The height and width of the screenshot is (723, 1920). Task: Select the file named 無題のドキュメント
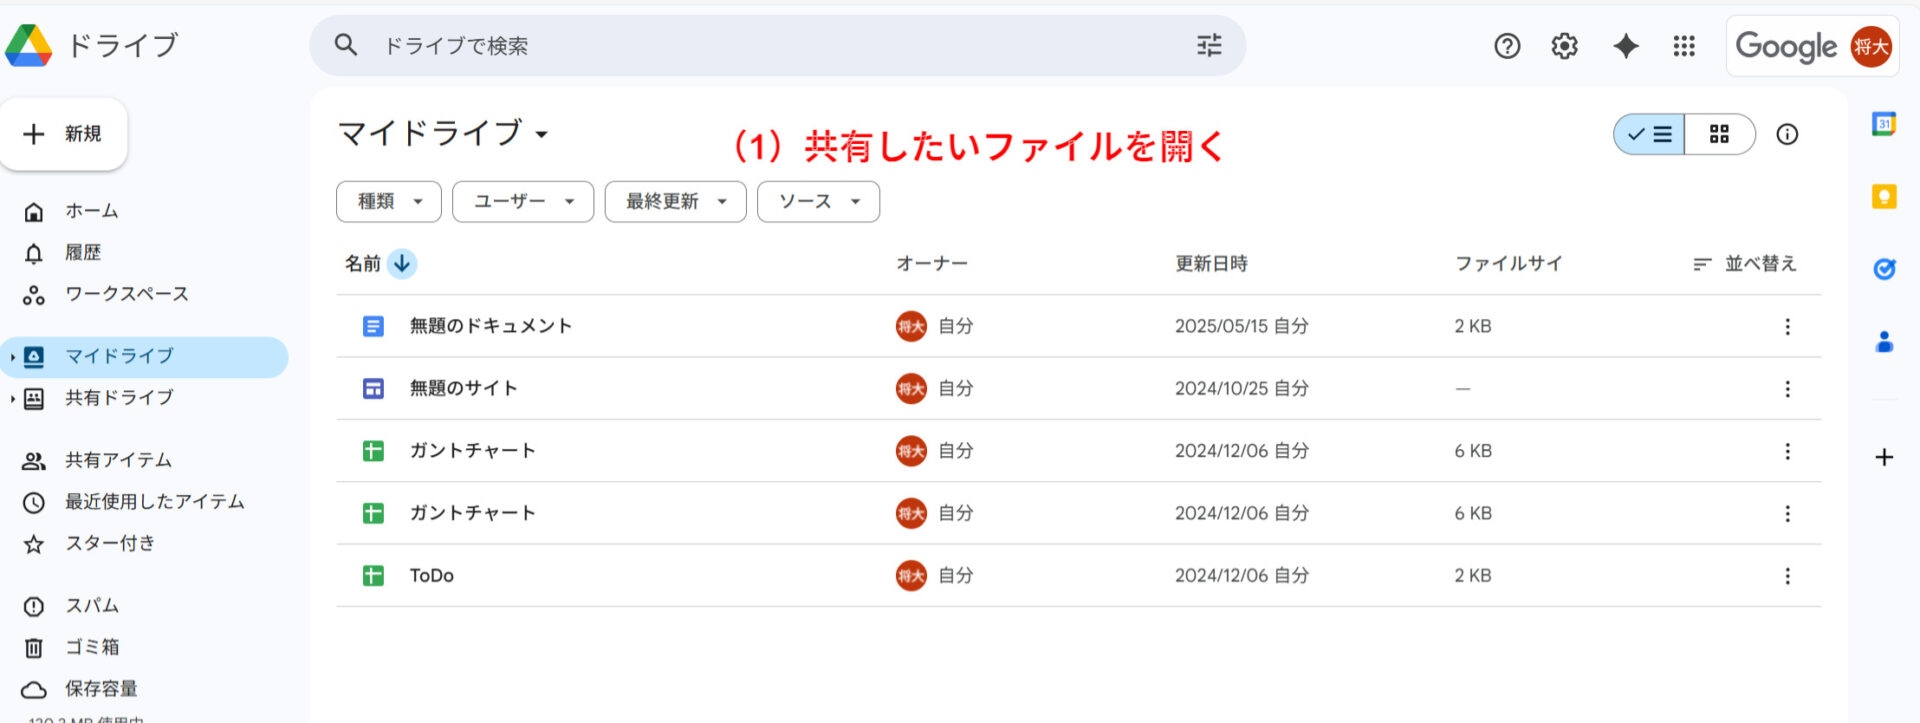click(490, 326)
